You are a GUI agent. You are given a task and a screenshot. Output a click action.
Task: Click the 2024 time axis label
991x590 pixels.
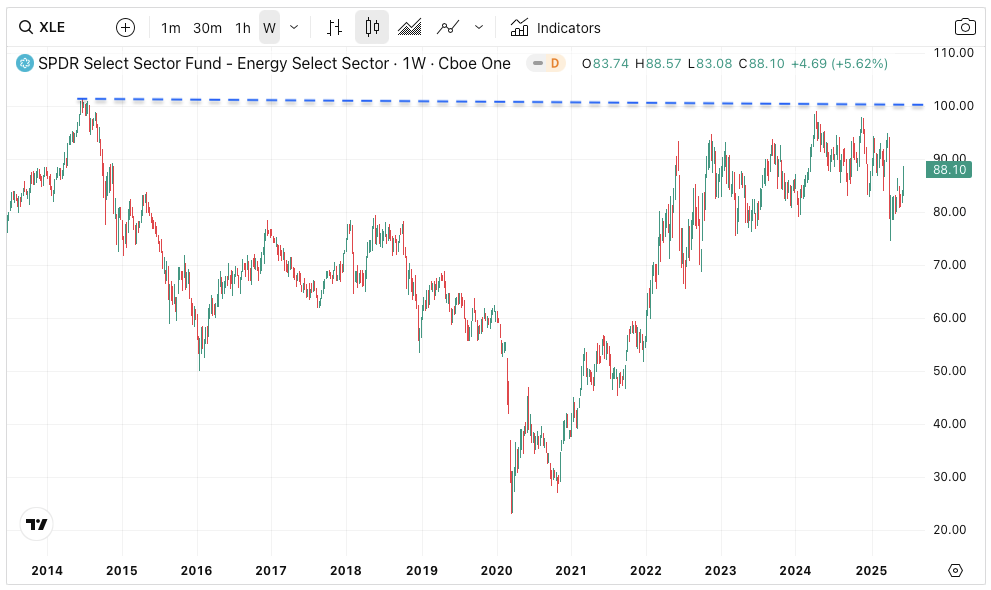[795, 571]
